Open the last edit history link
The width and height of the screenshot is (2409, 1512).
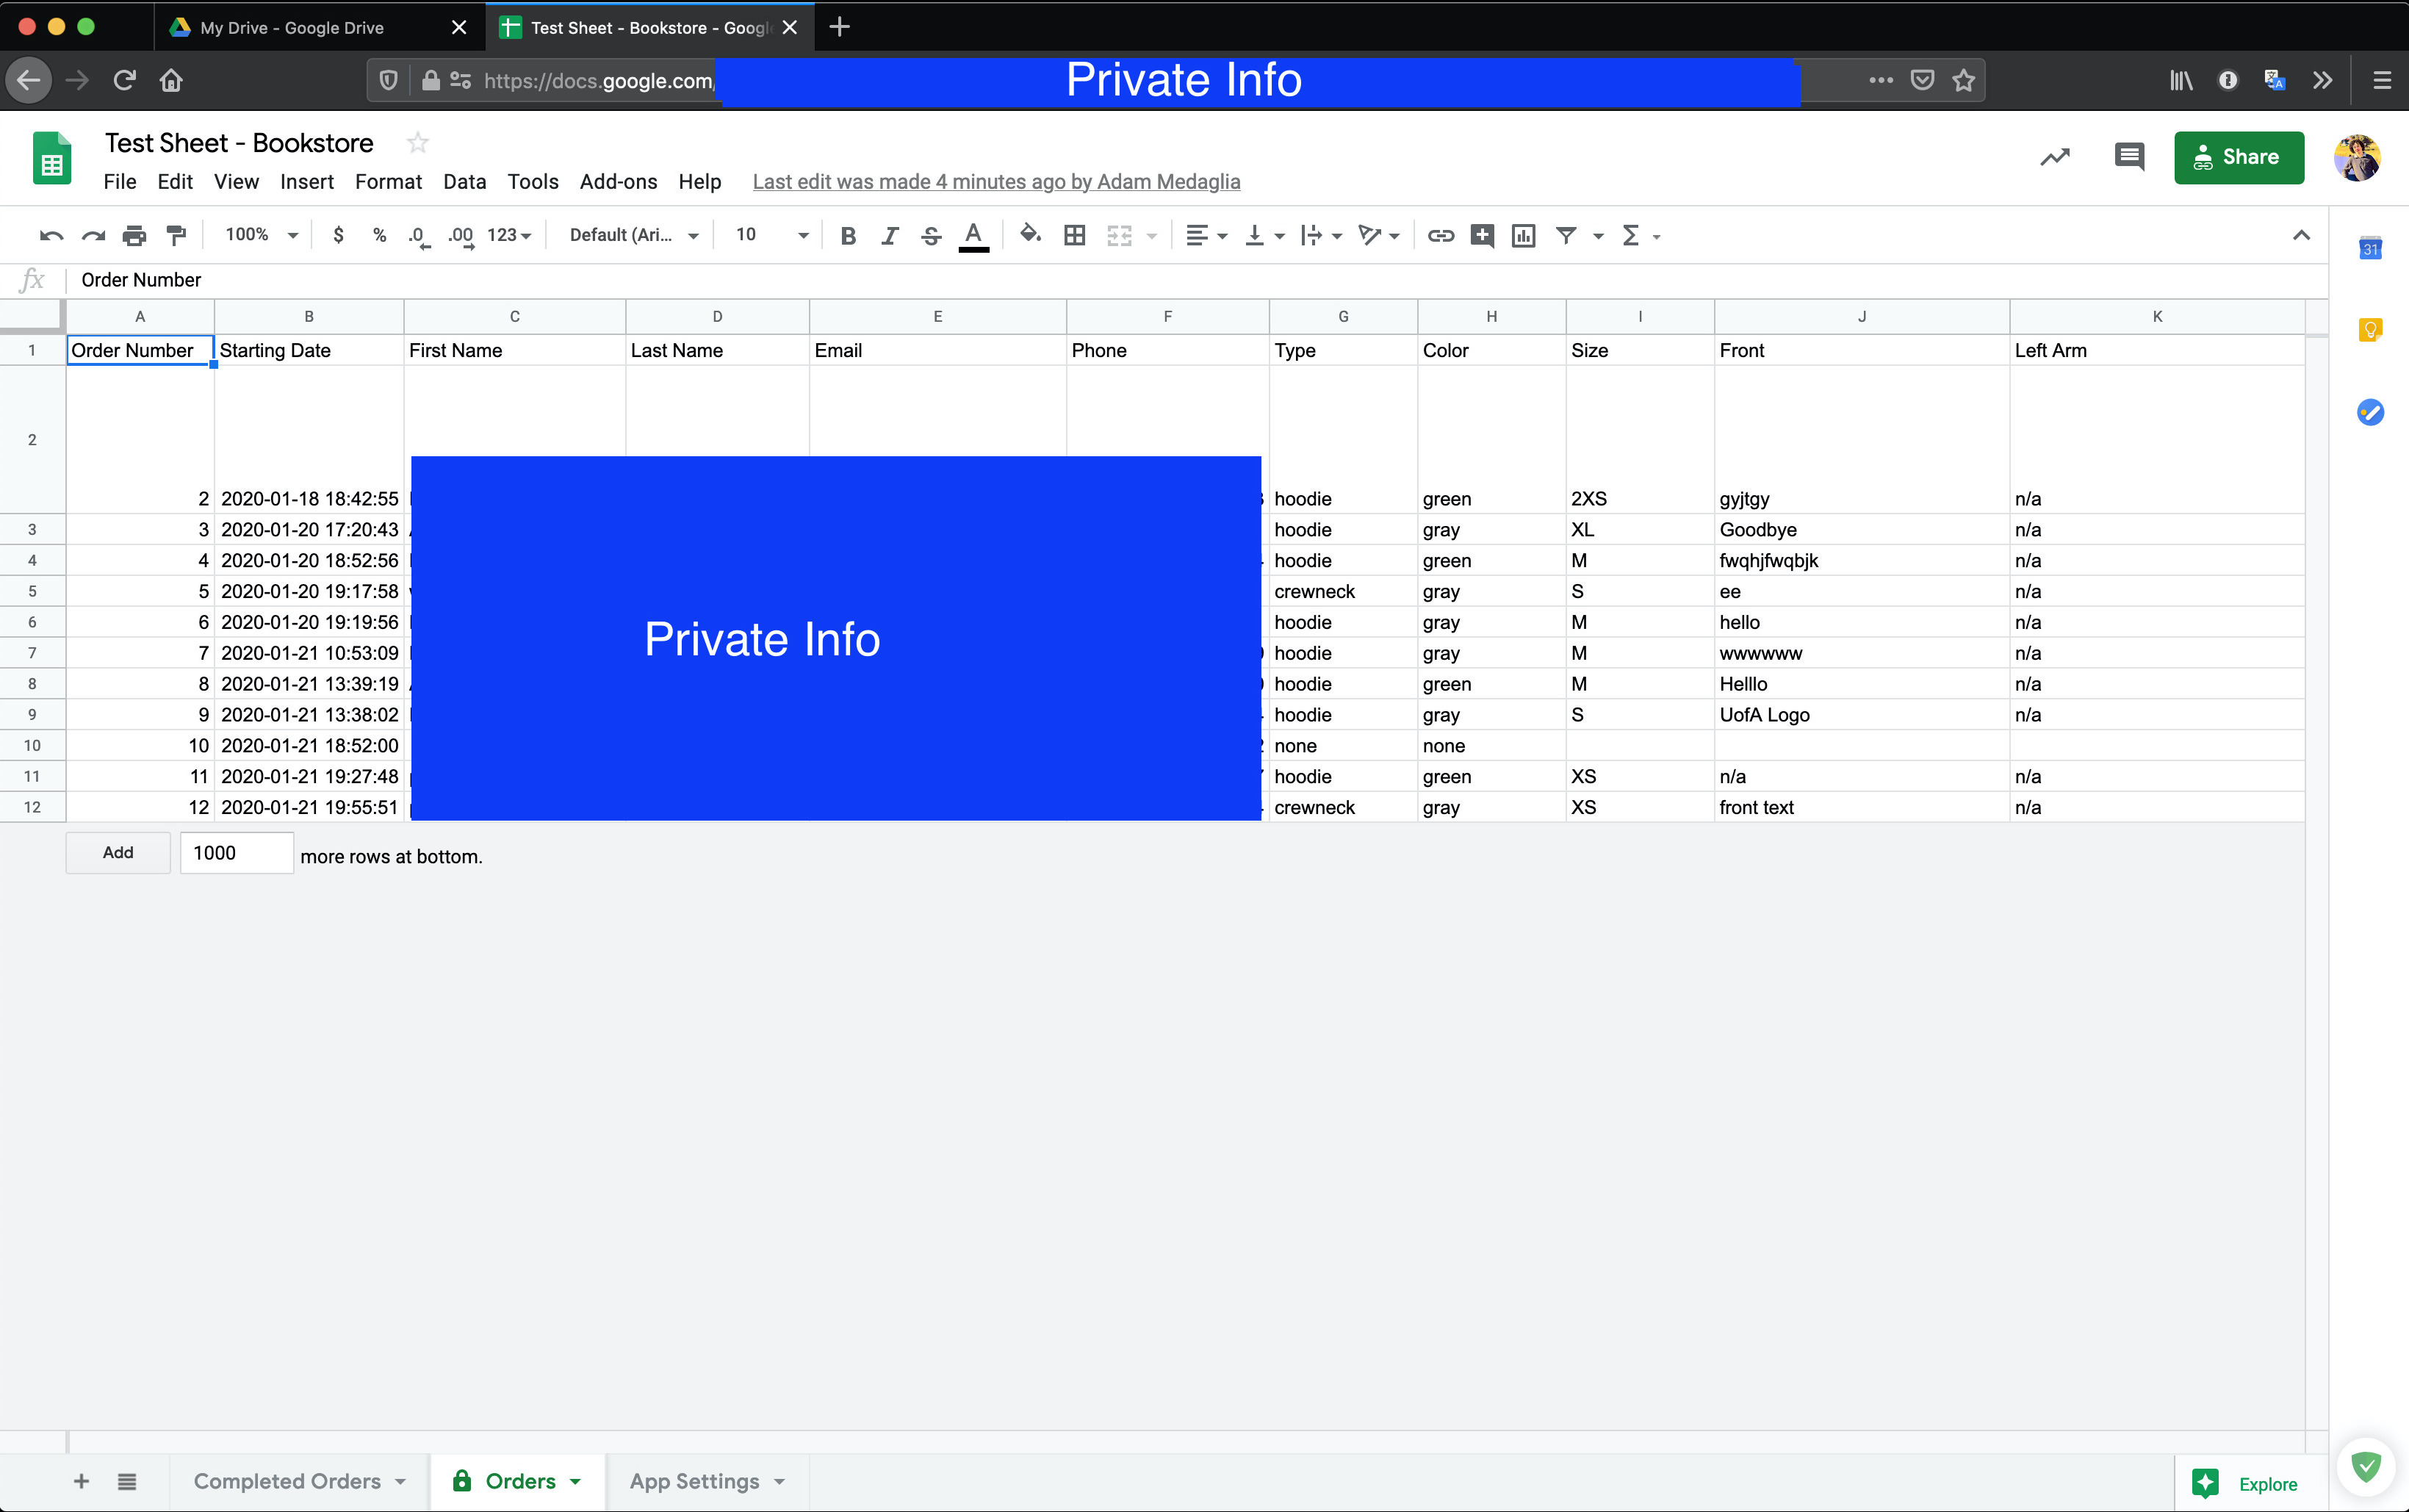[x=995, y=181]
